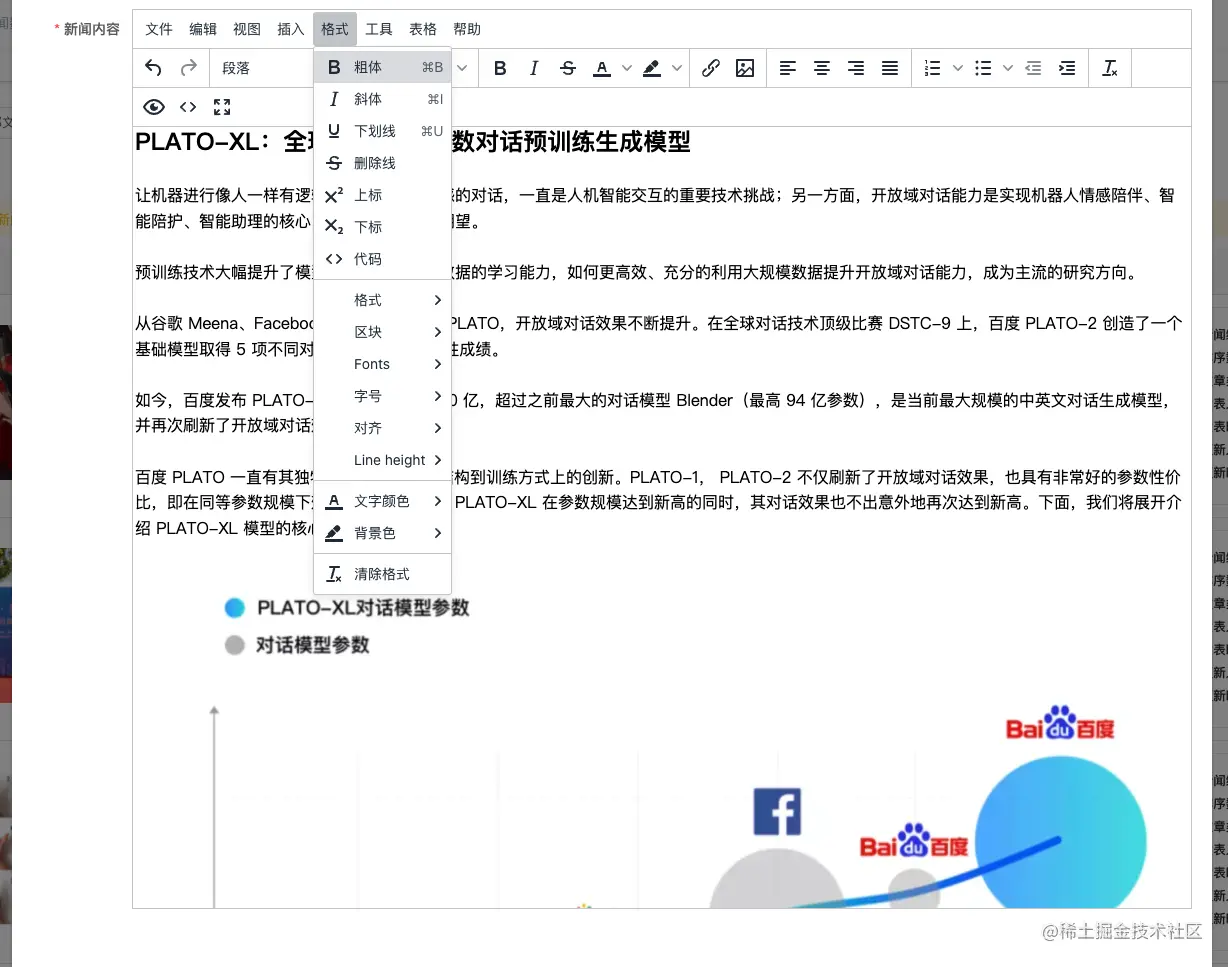Insert a link using the chain icon
Image resolution: width=1228 pixels, height=967 pixels.
pyautogui.click(x=711, y=68)
